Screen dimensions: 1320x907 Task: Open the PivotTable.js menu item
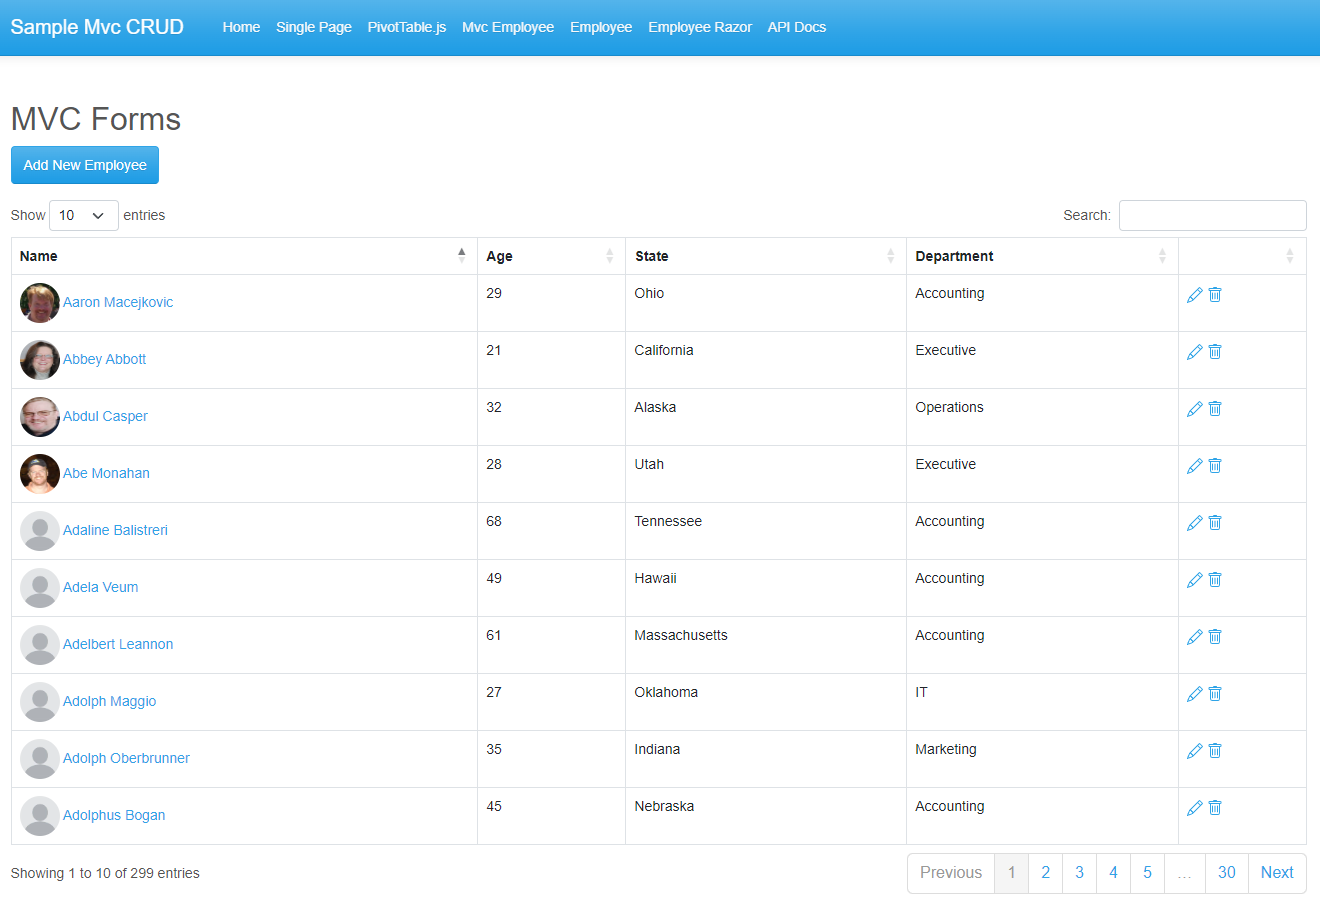coord(407,27)
